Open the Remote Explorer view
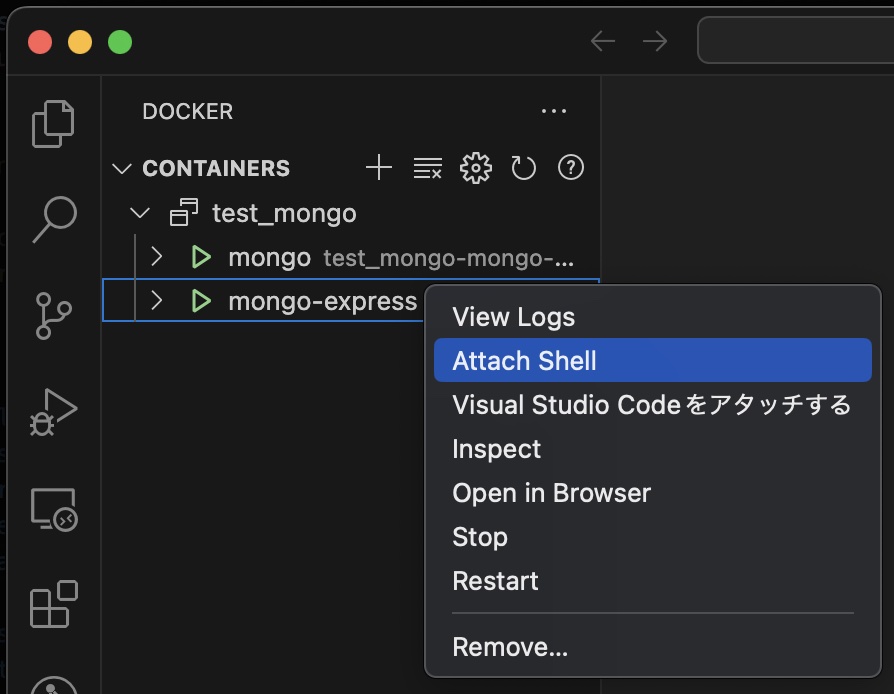 tap(54, 509)
